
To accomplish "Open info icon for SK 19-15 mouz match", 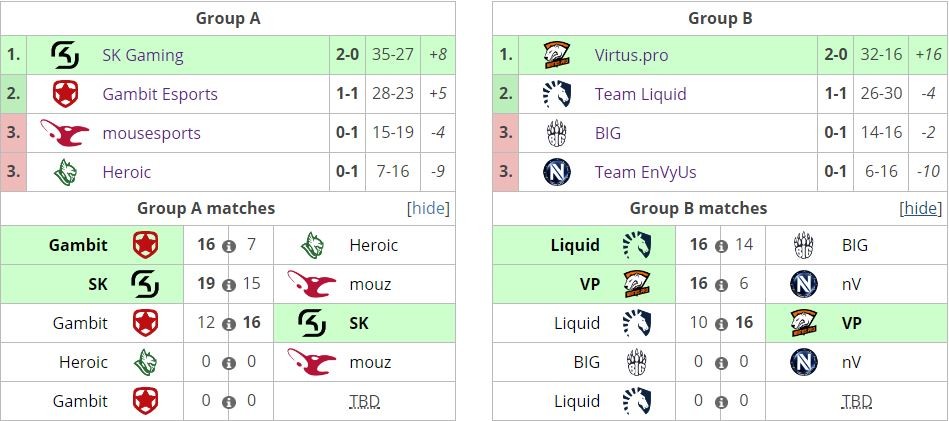I will 229,286.
